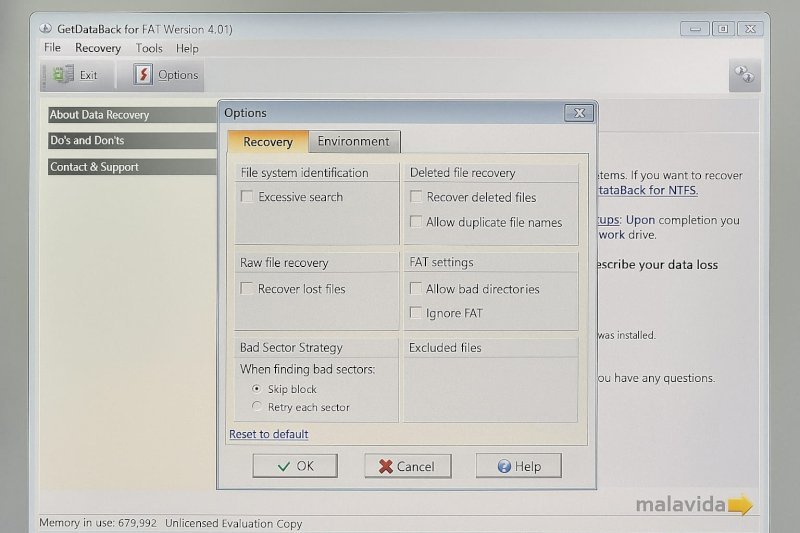Screen dimensions: 800x533
Task: Click the Options toolbar icon
Action: pyautogui.click(x=143, y=75)
